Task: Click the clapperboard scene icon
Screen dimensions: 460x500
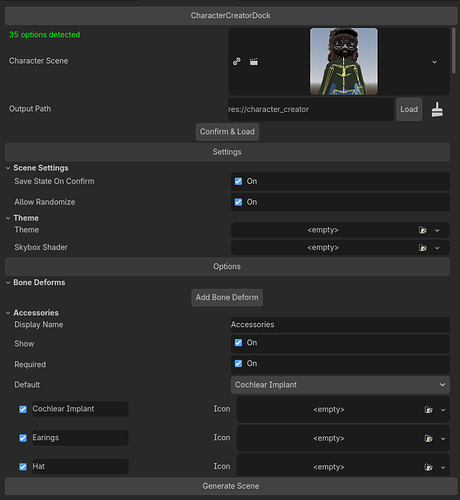Action: (x=254, y=62)
